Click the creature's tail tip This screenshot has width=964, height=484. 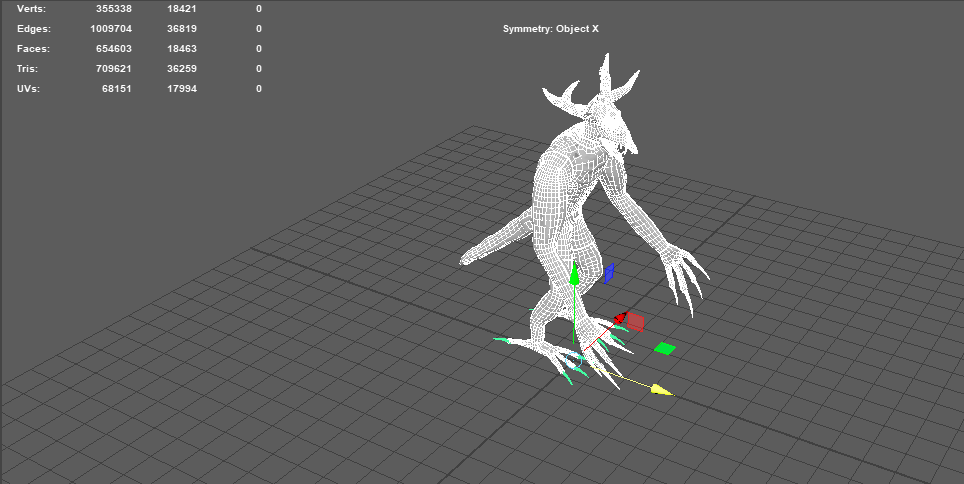(466, 260)
